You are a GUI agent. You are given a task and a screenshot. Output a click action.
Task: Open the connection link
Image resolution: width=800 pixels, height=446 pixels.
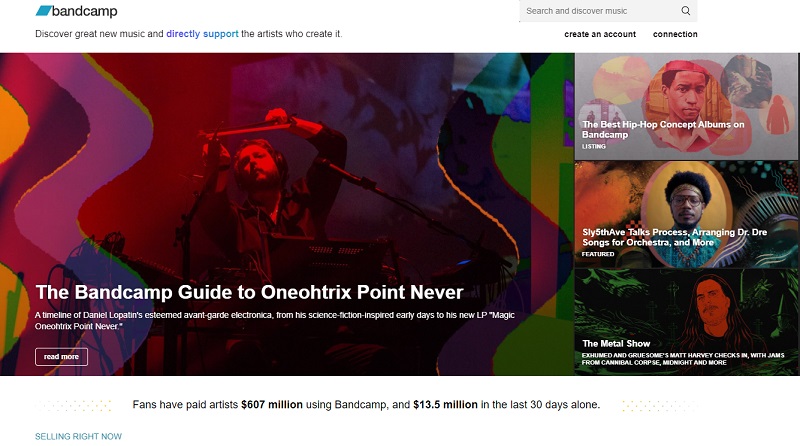click(675, 34)
